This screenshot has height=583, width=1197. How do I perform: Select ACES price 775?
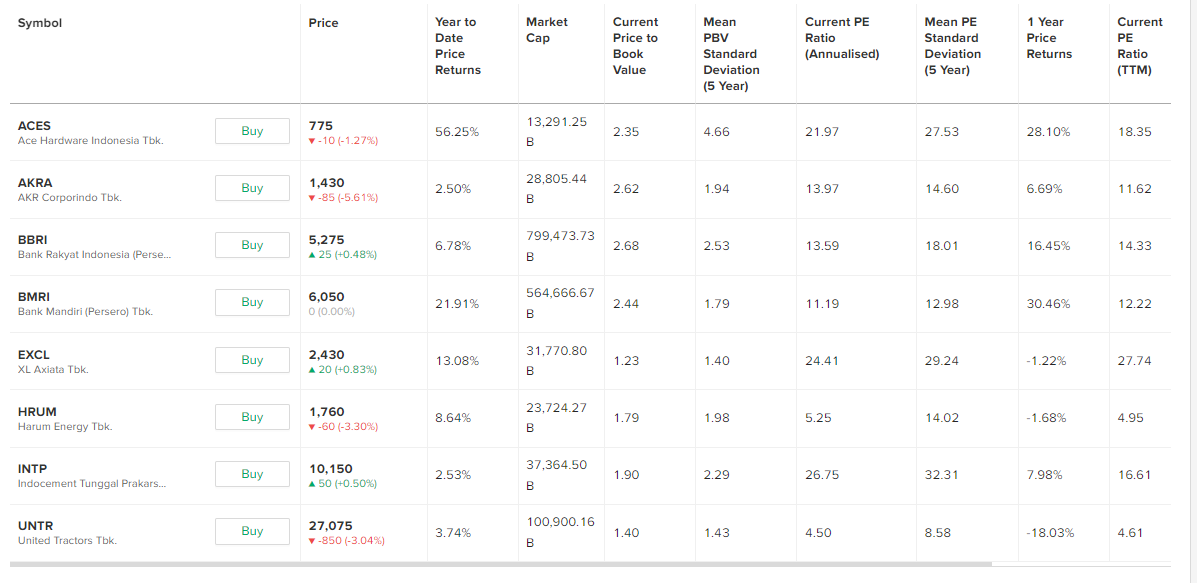point(320,125)
